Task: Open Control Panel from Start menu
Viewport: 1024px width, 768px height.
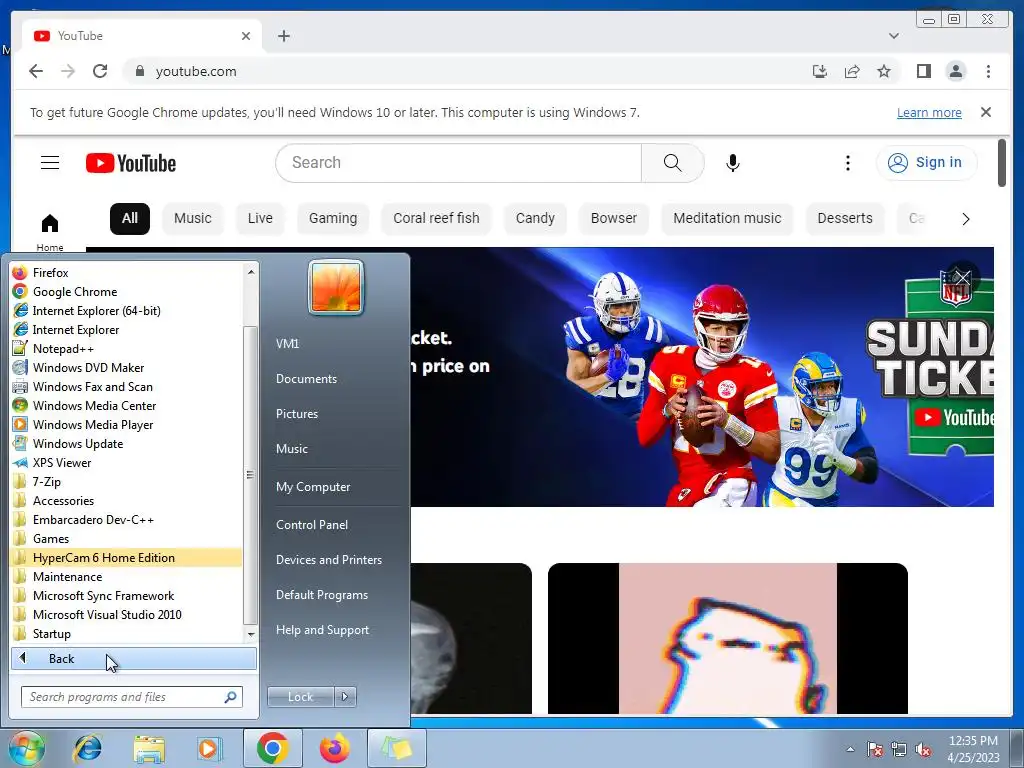Action: coord(312,524)
